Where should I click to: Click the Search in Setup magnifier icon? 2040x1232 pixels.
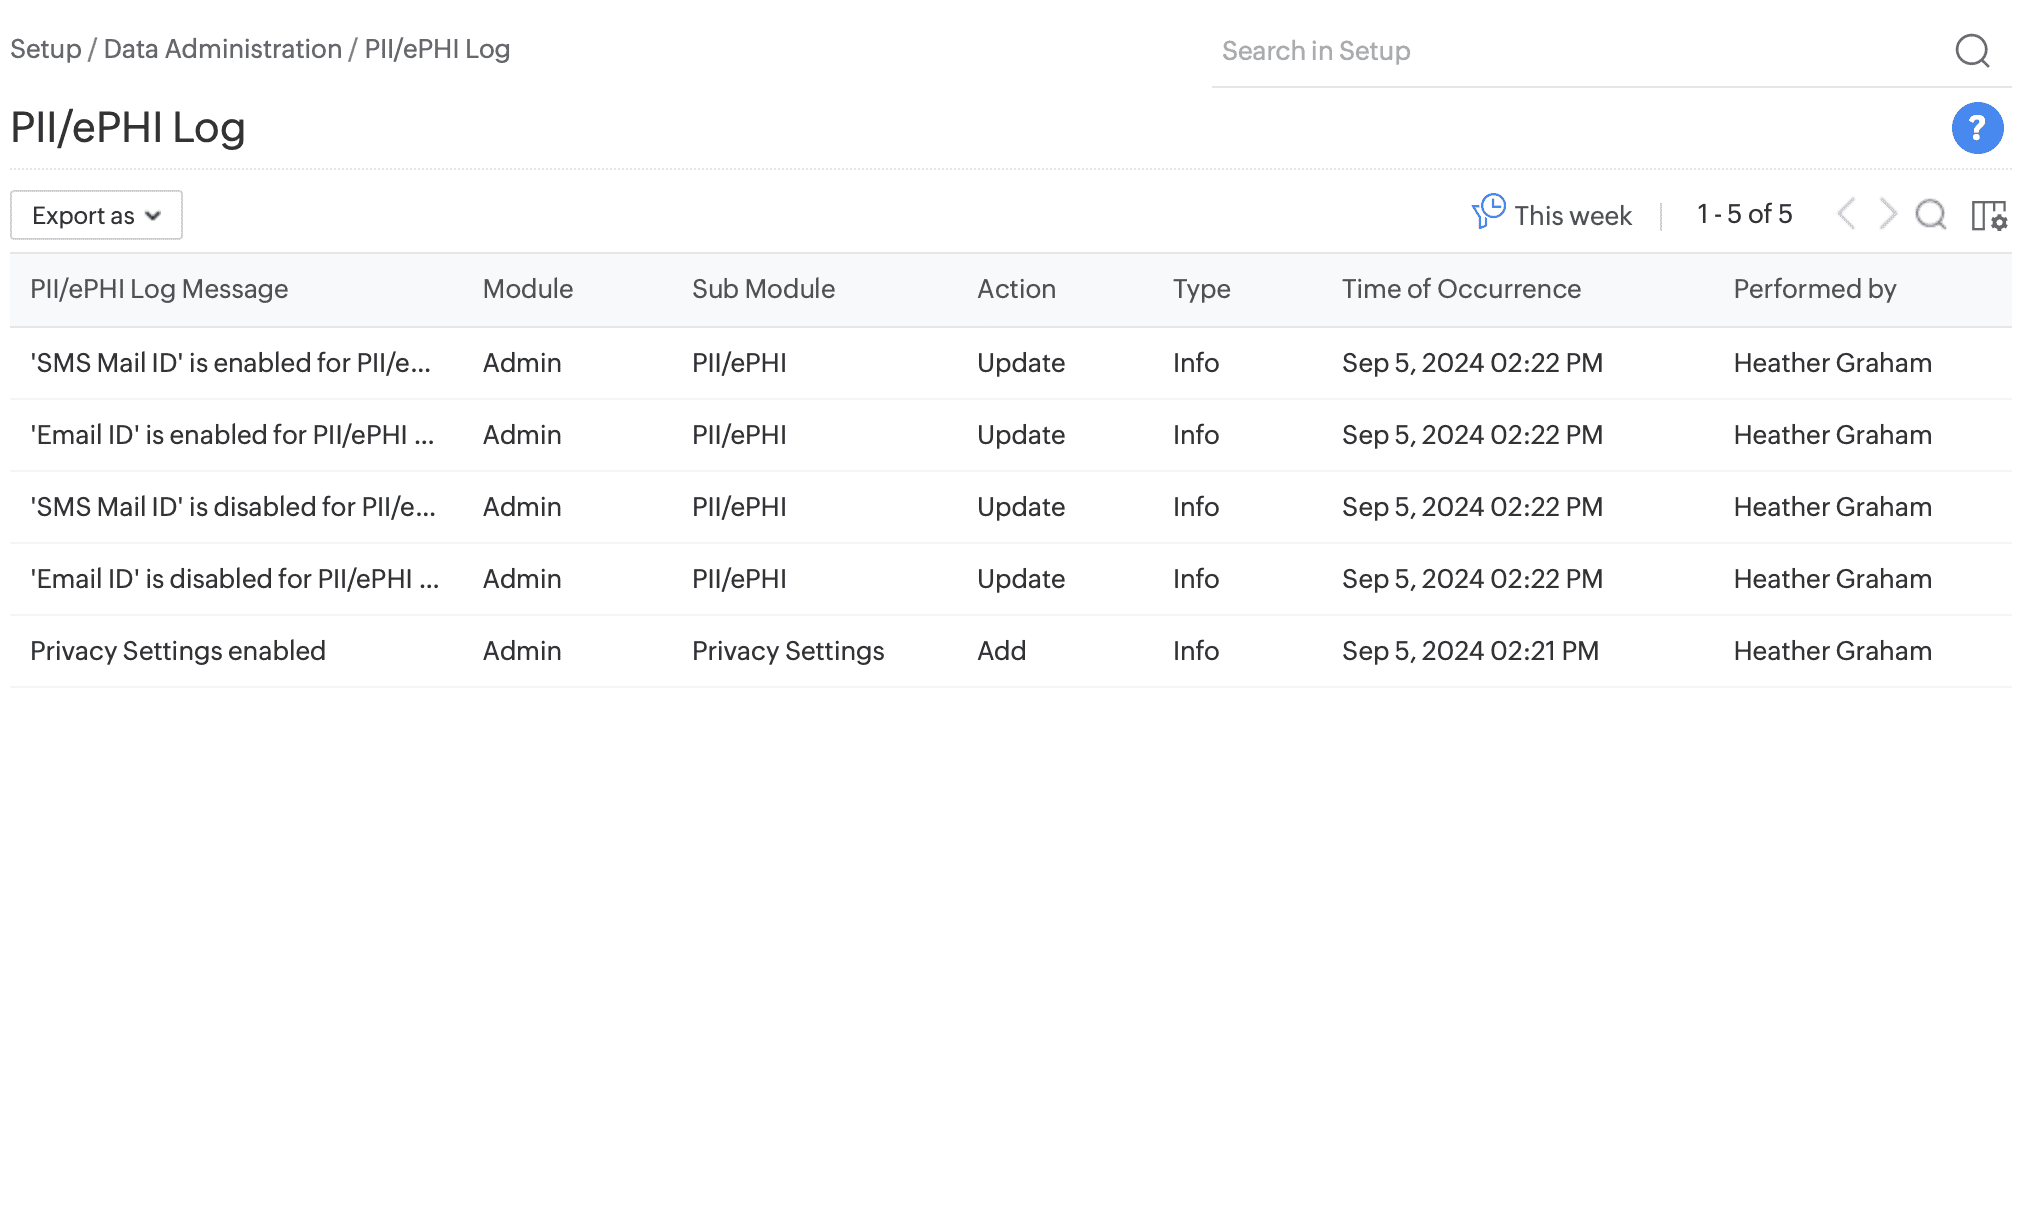point(1971,50)
